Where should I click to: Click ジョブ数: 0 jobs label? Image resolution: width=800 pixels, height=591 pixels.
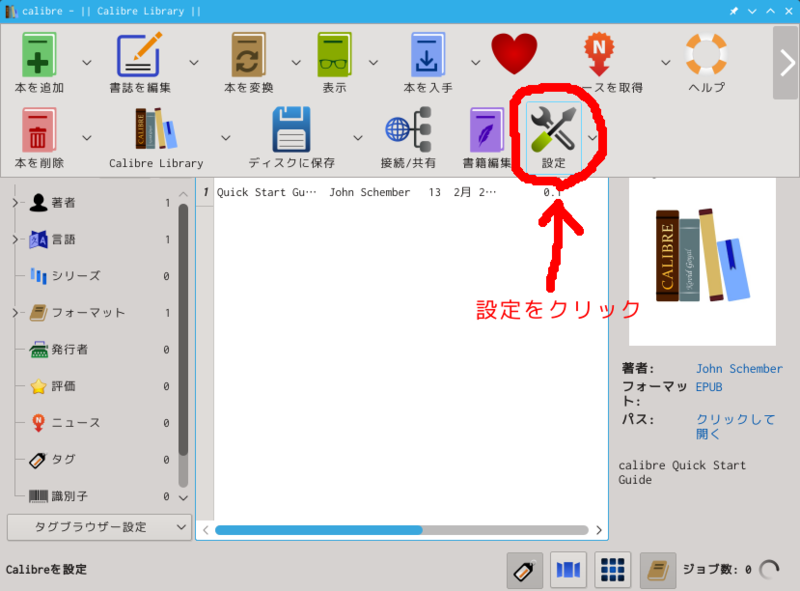[717, 570]
